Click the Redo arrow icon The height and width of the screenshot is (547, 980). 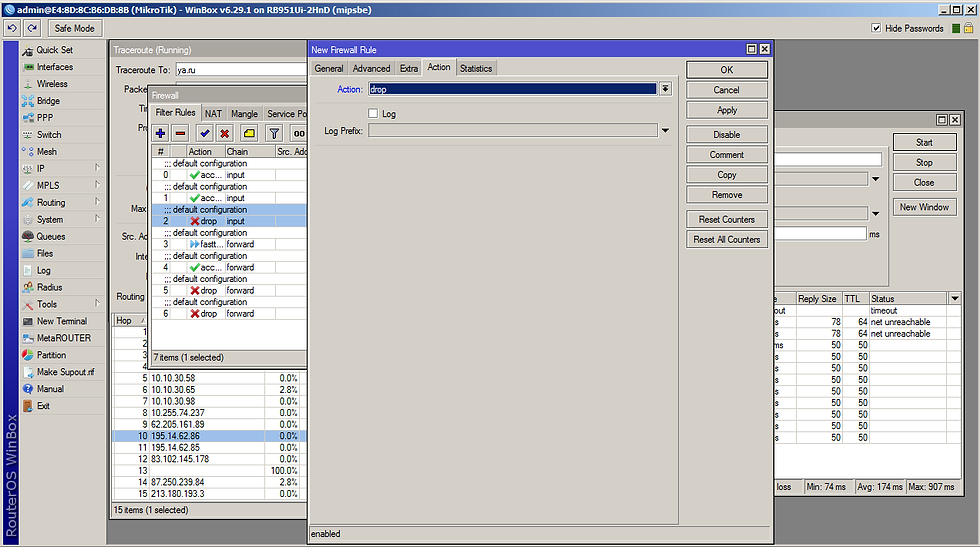32,28
